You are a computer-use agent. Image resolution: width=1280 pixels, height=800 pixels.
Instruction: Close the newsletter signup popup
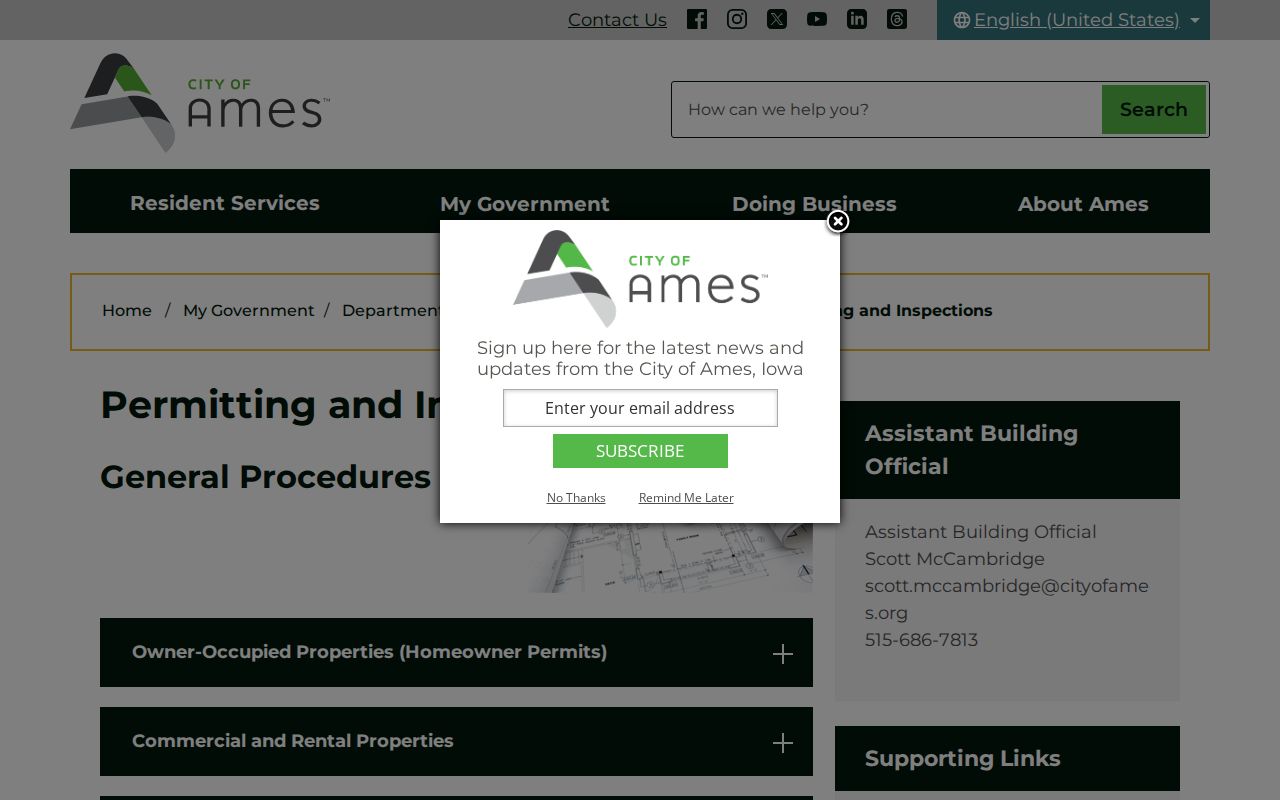(x=838, y=221)
